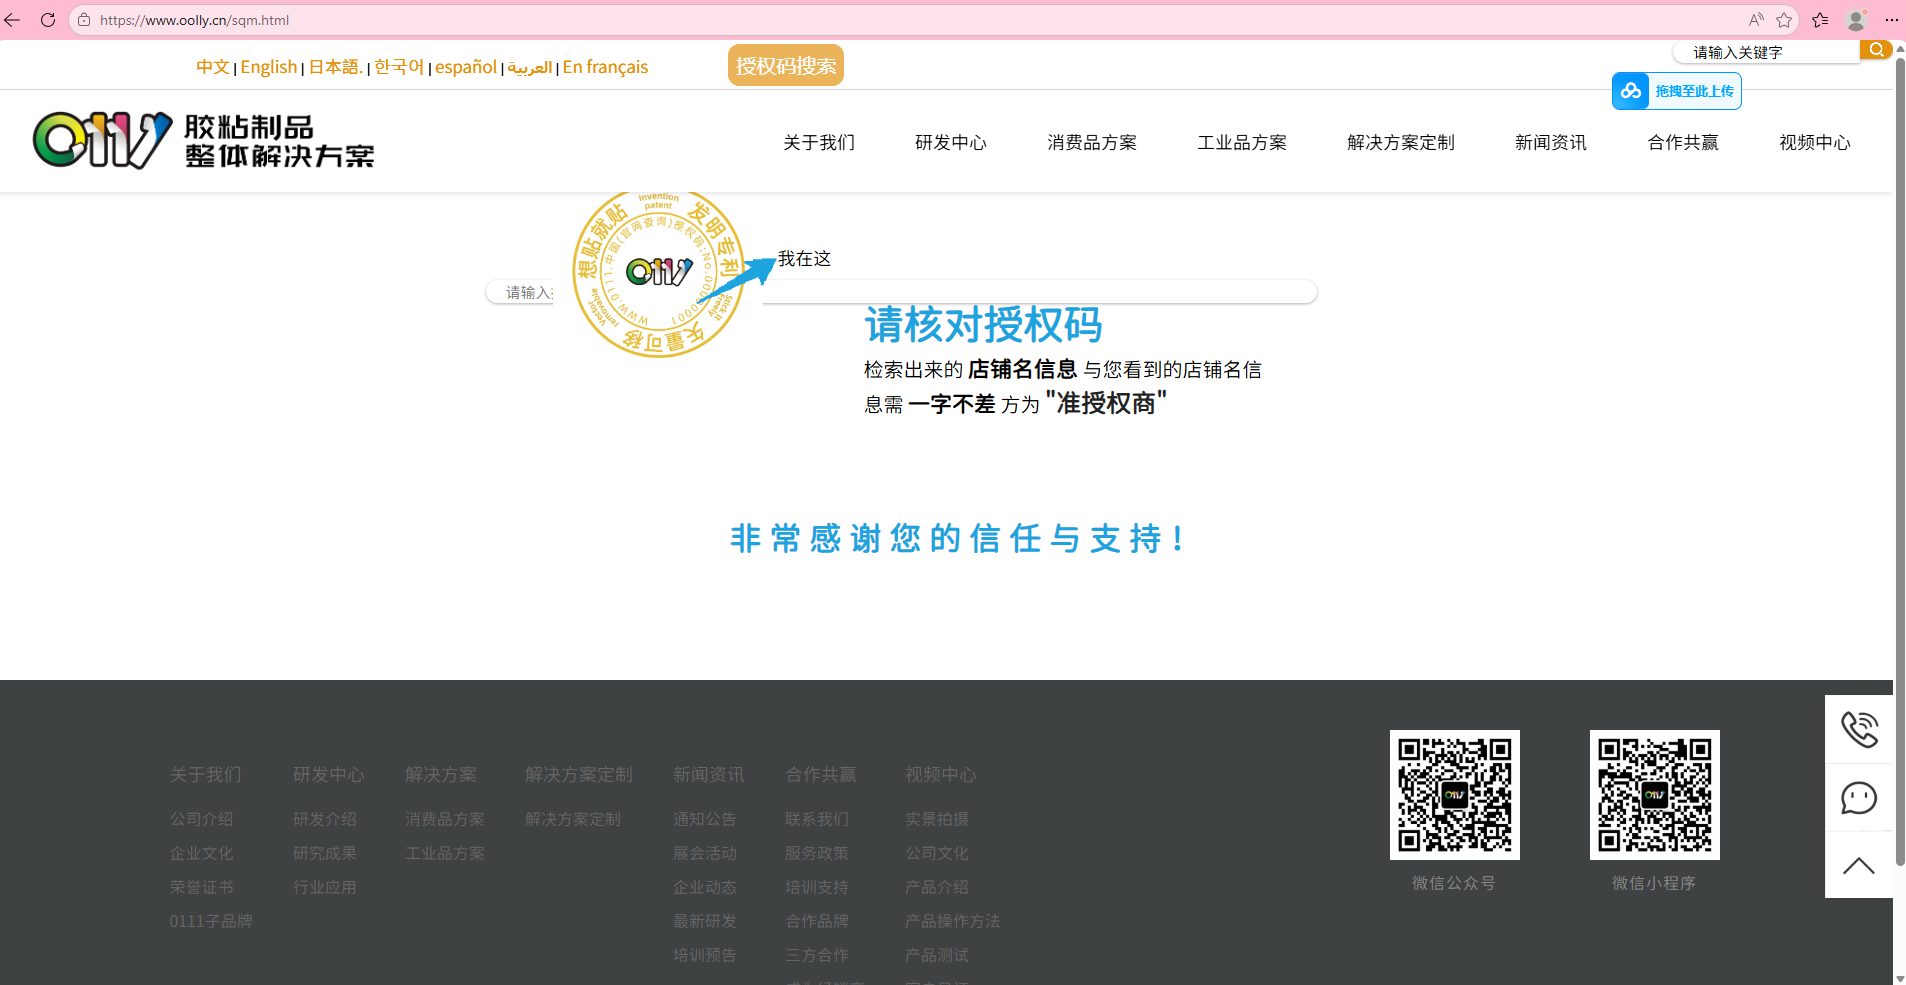Open the 关于我们 menu item

(819, 142)
